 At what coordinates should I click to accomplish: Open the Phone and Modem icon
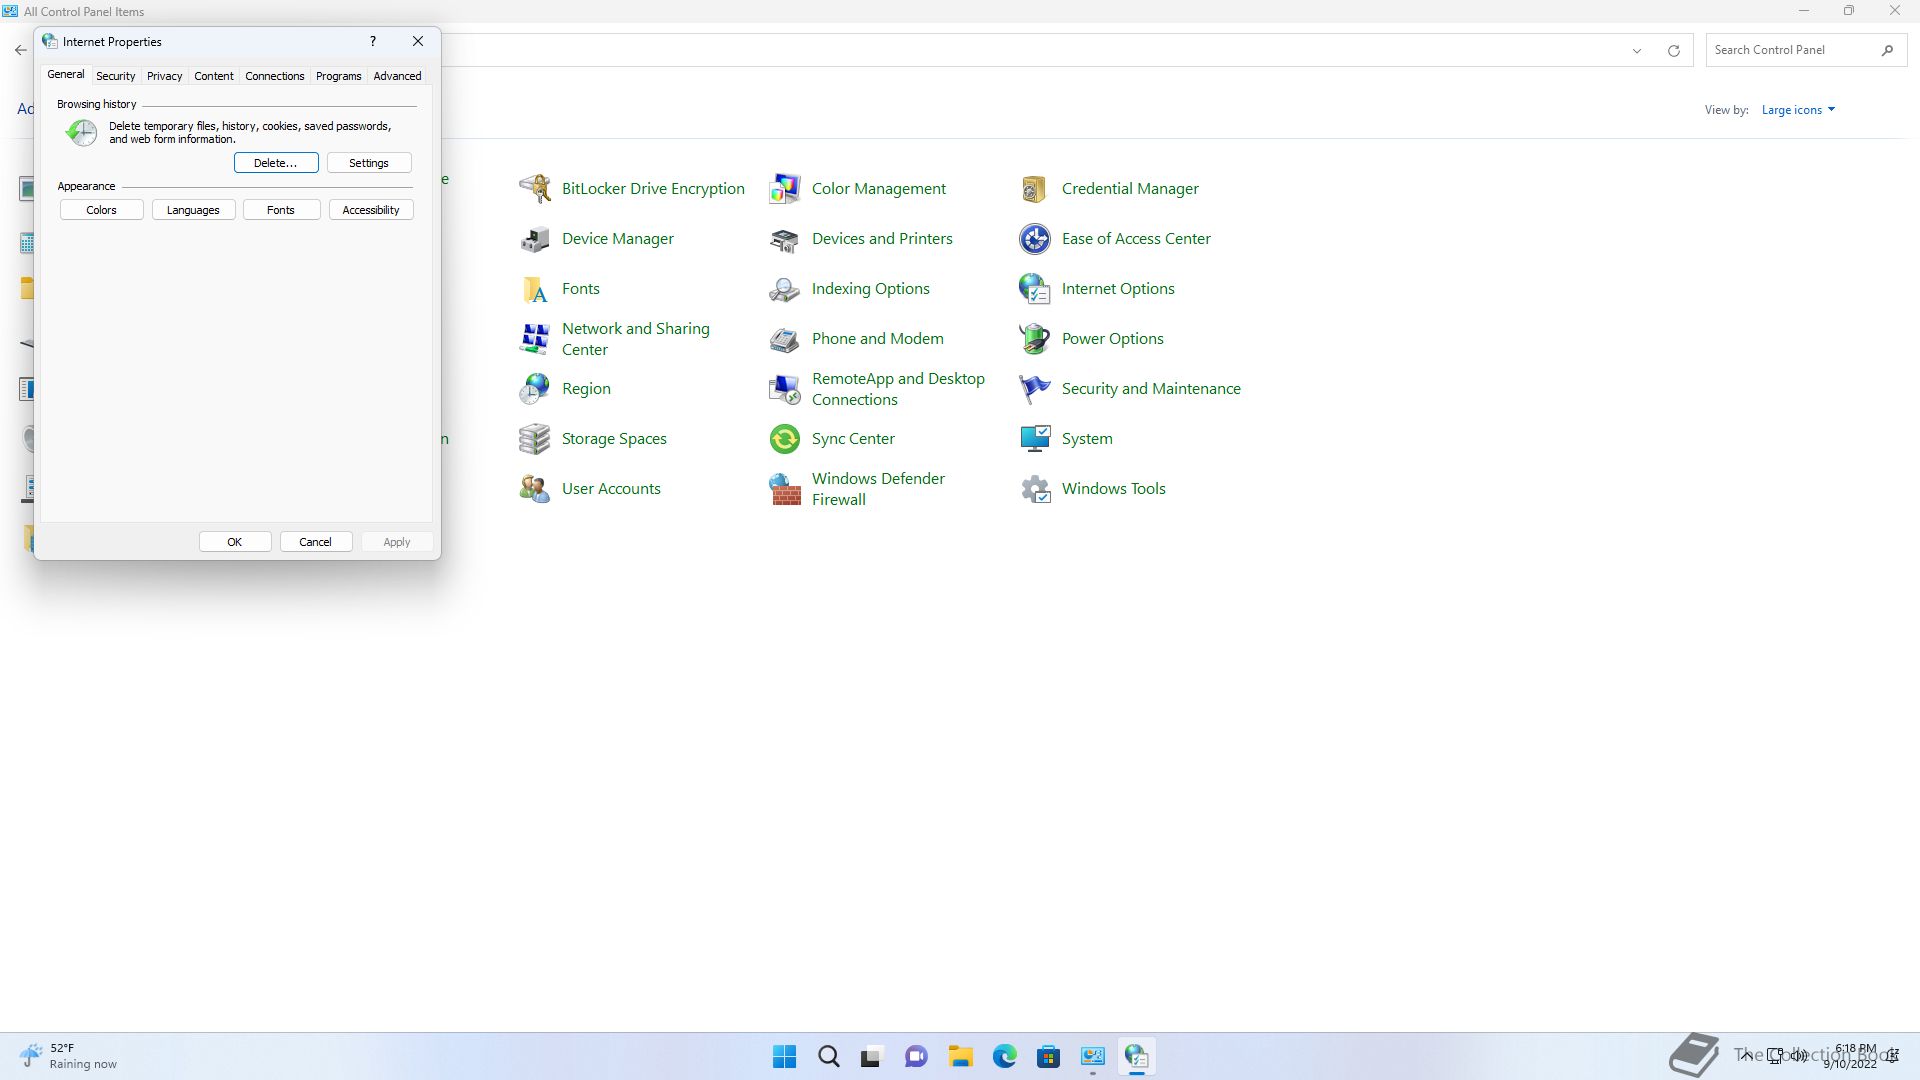tap(785, 338)
